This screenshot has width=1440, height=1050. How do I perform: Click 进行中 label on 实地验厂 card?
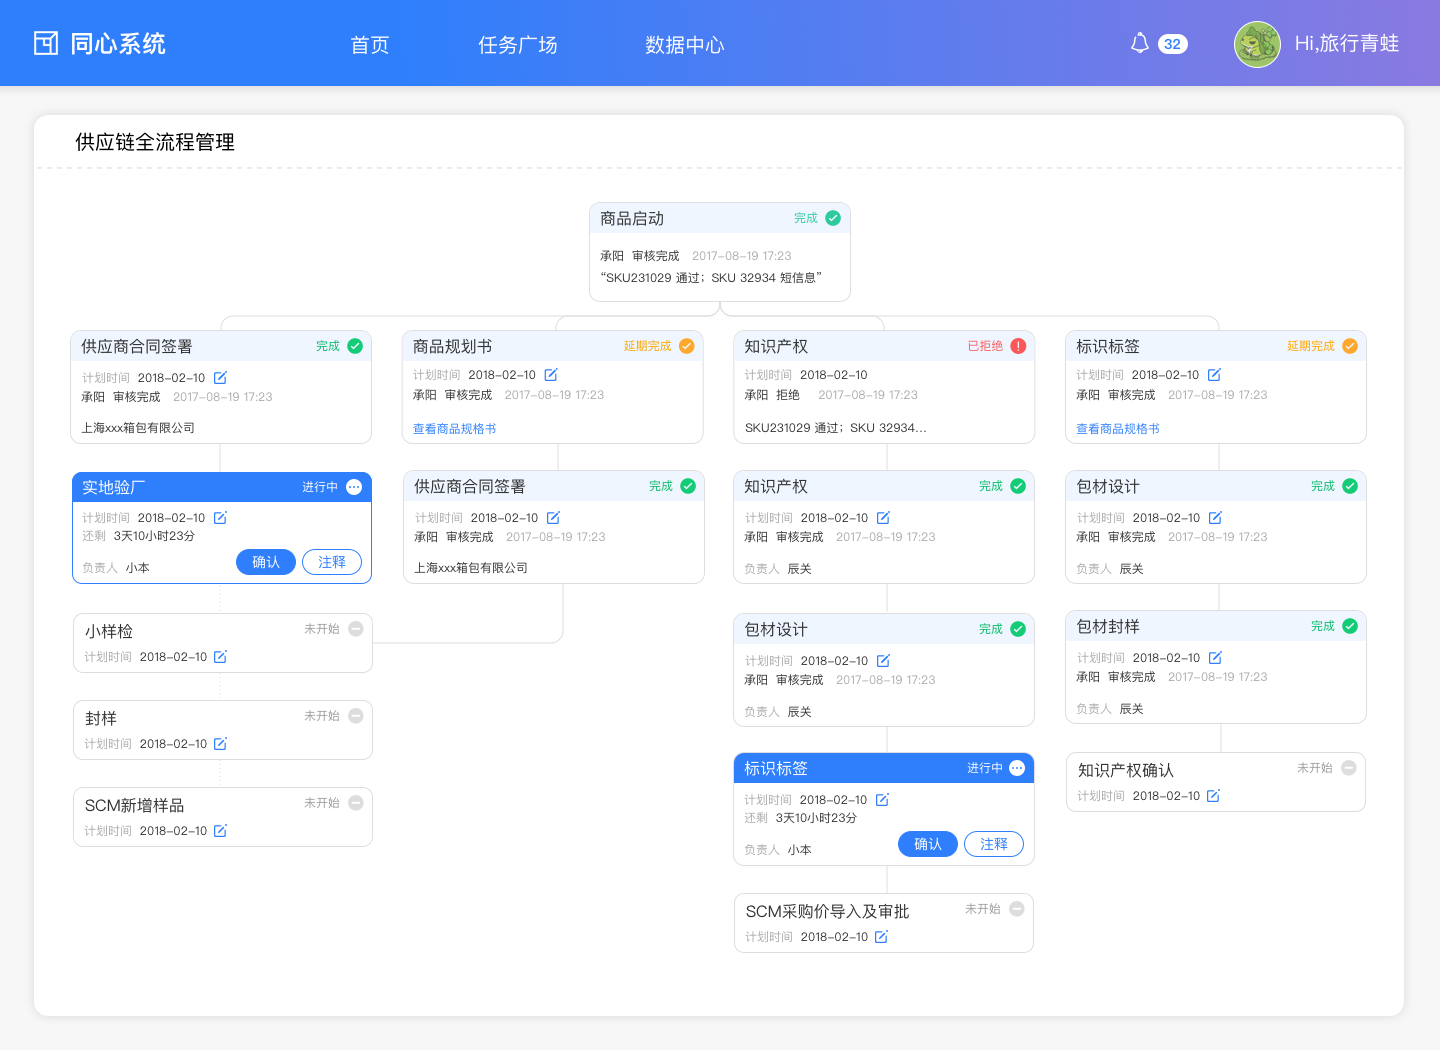[x=320, y=487]
